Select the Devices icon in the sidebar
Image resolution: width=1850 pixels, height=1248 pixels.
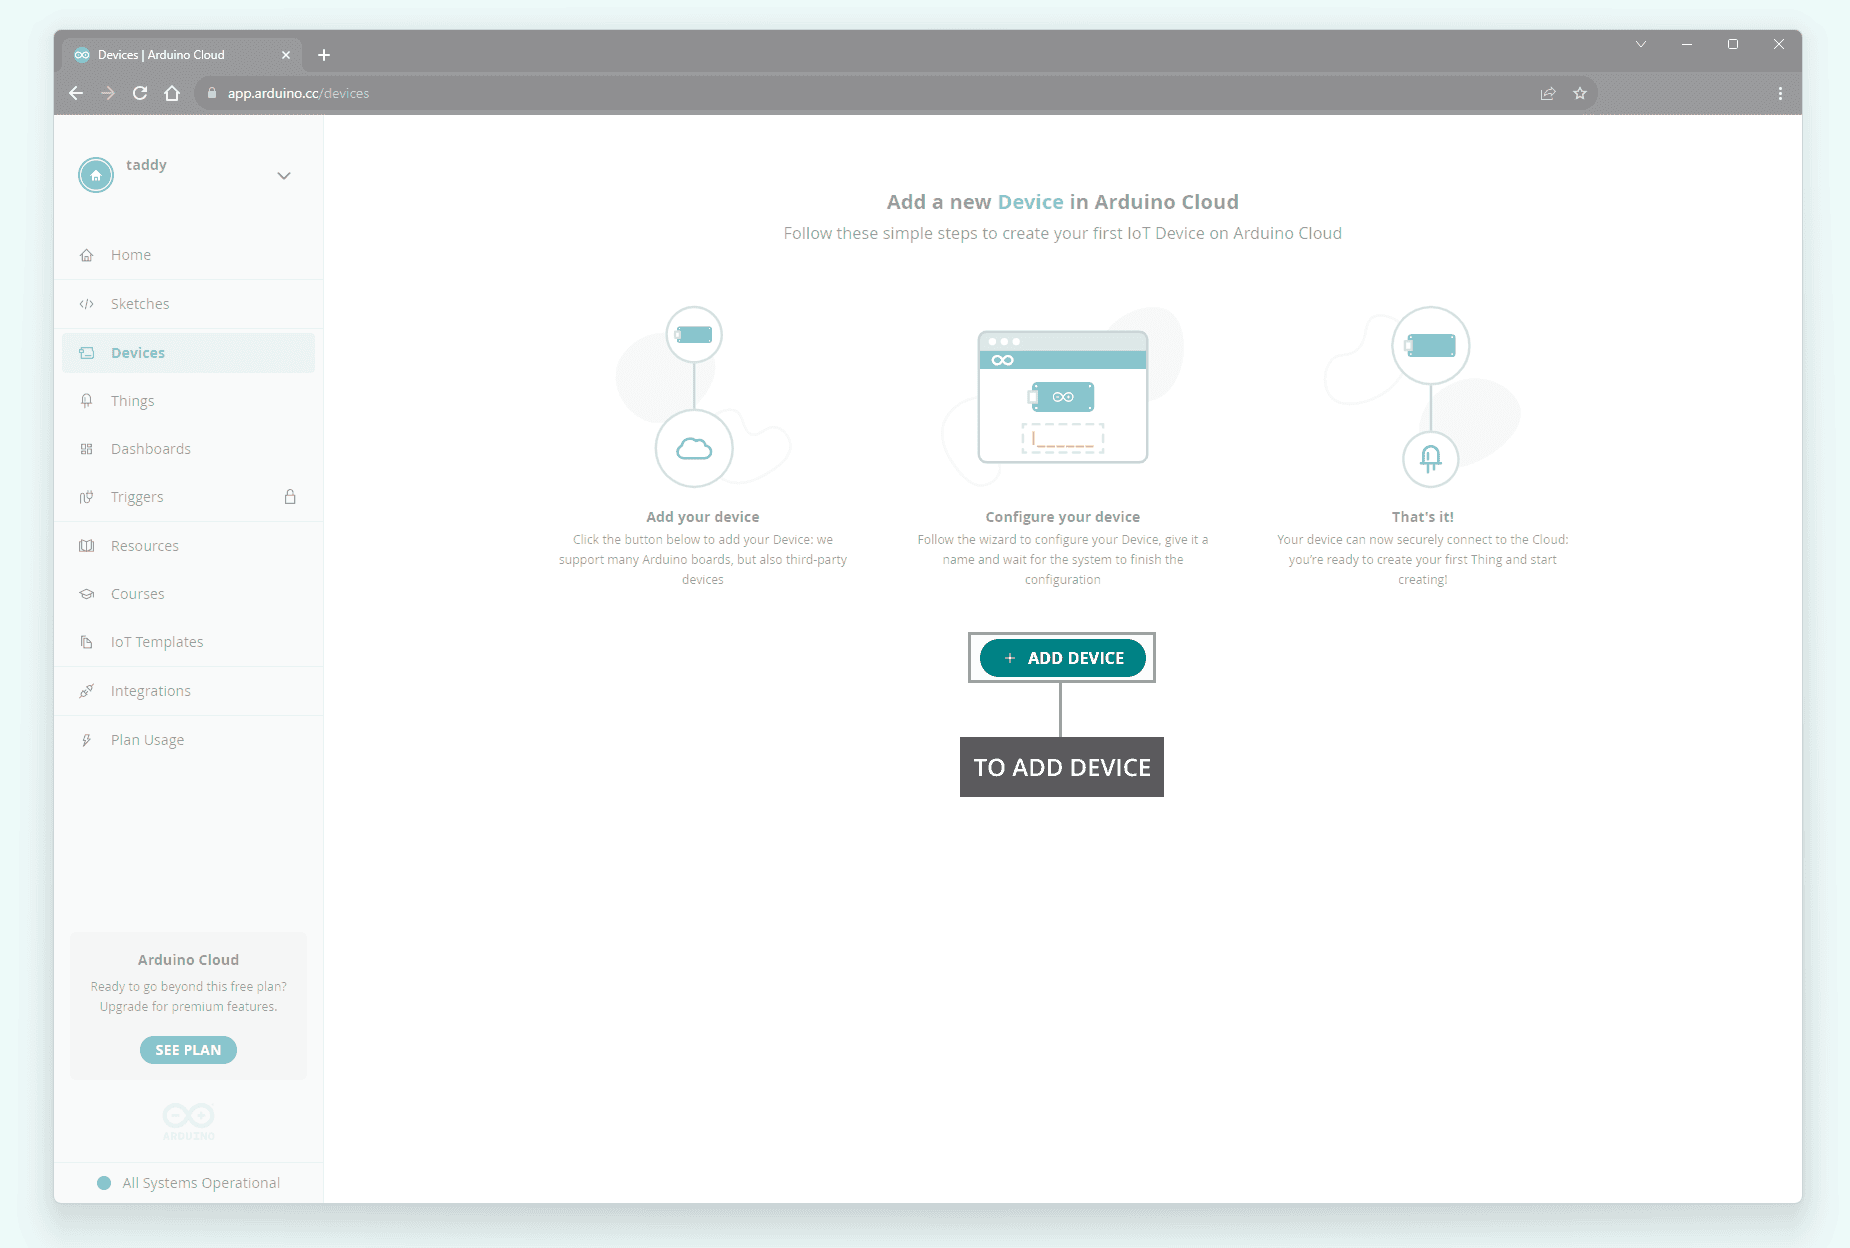tap(87, 353)
